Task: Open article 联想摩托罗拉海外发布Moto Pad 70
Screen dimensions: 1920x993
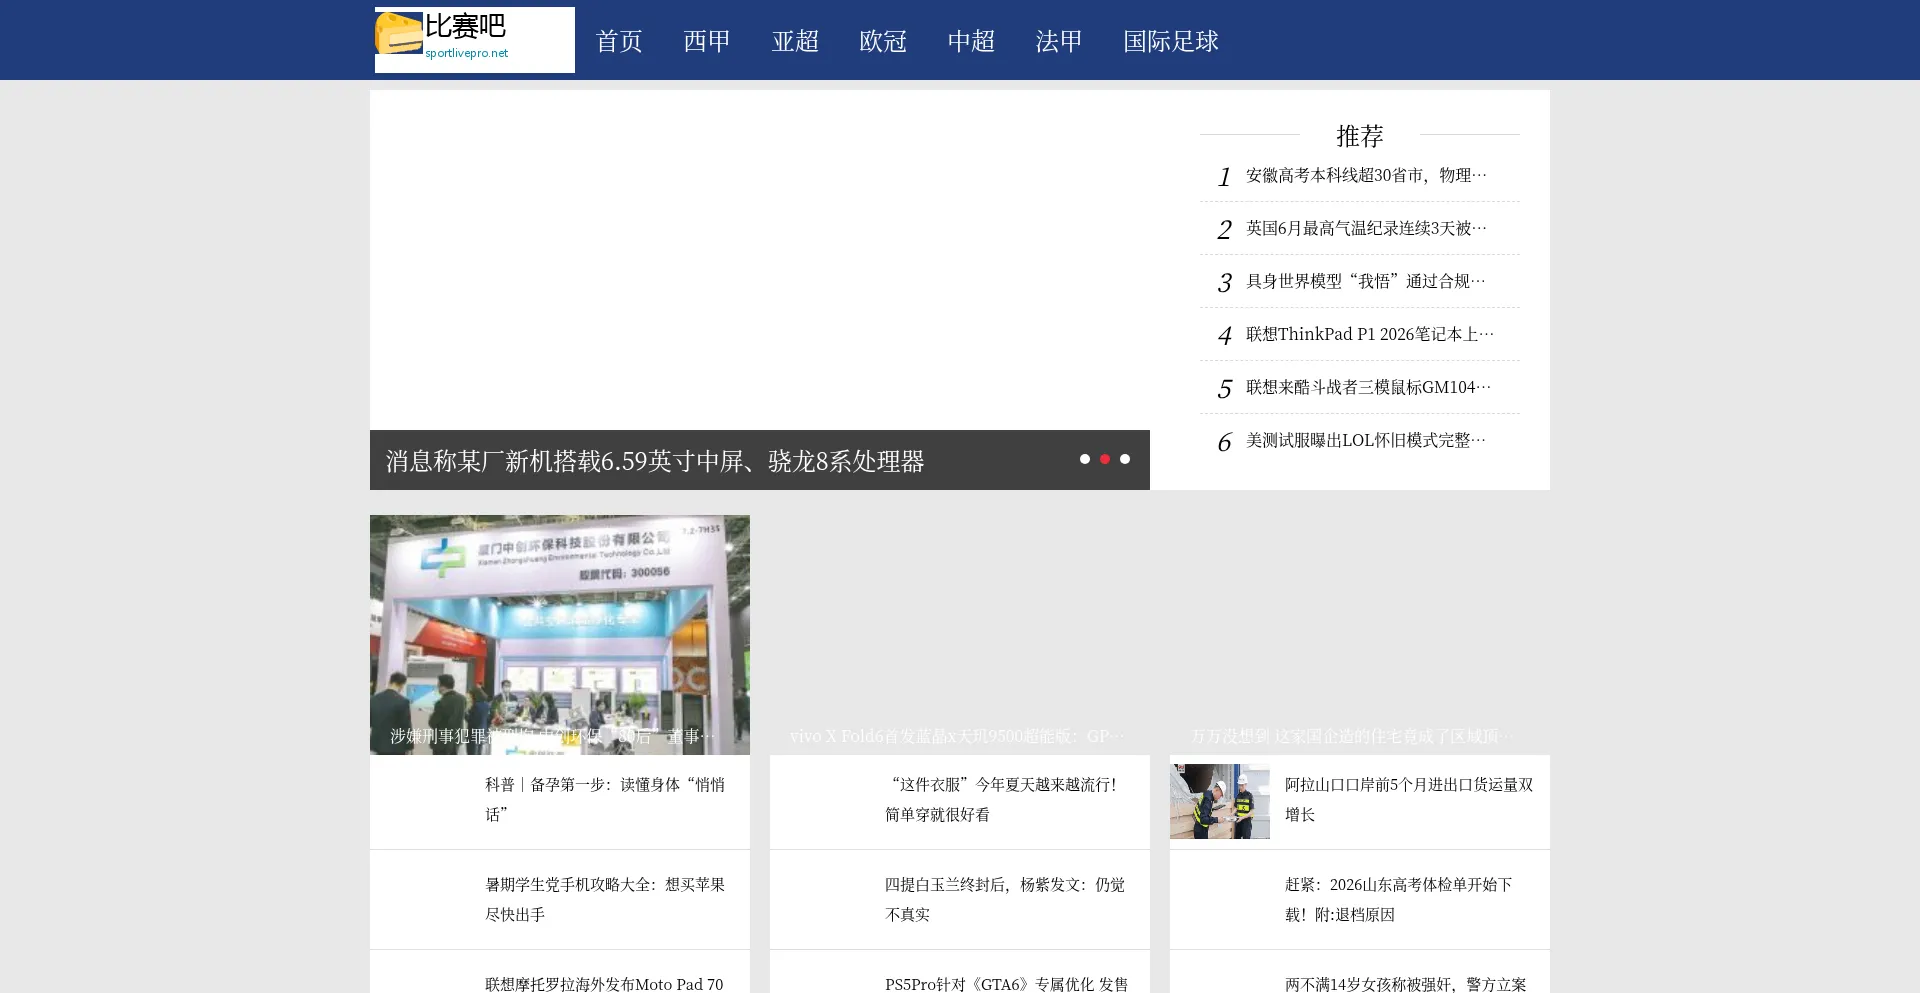Action: [604, 984]
